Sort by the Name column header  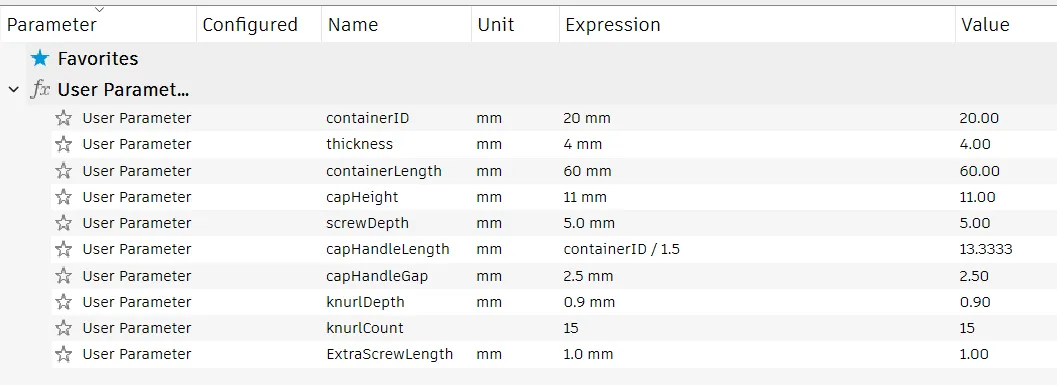coord(353,25)
